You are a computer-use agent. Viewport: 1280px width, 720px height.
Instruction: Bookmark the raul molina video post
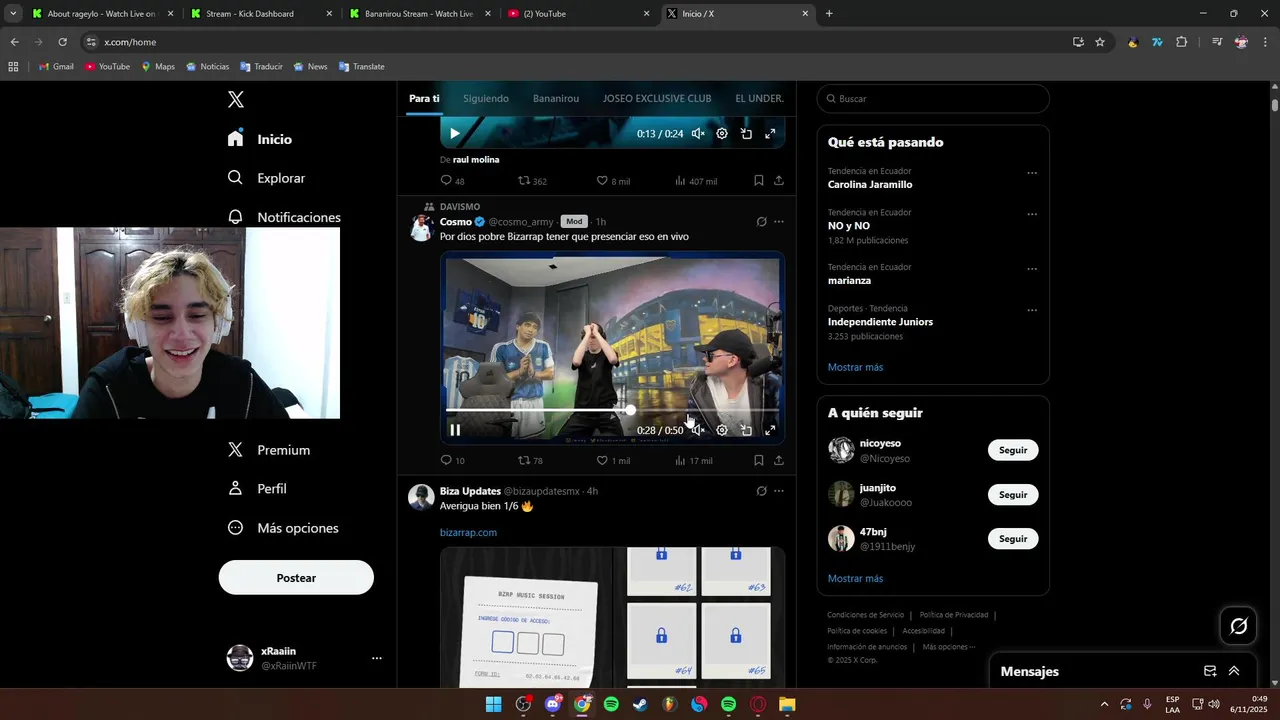759,181
